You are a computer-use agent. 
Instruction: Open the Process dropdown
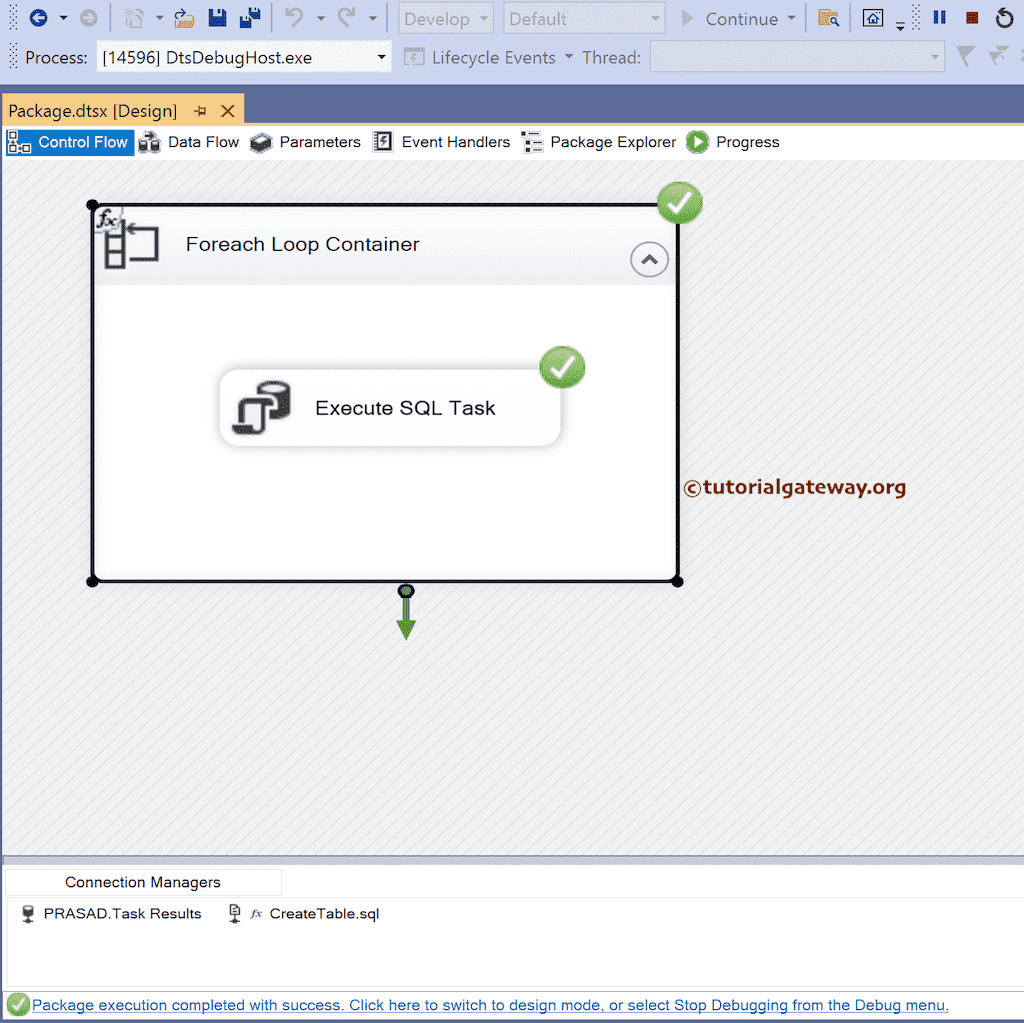coord(381,57)
